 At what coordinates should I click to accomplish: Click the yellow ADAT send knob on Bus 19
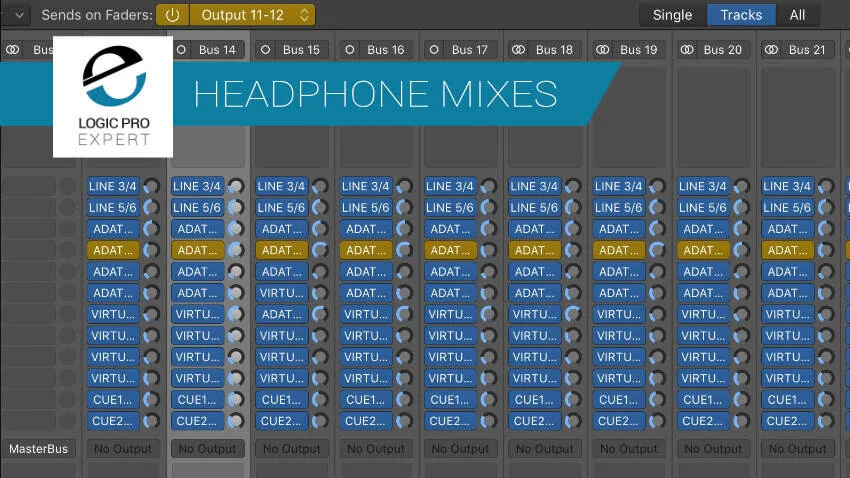point(657,250)
